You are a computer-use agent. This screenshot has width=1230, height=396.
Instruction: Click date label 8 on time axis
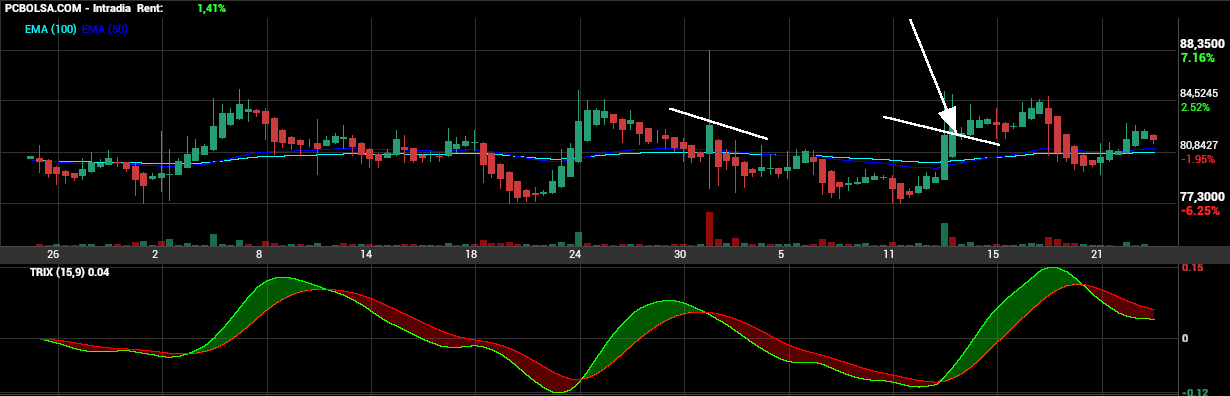[x=259, y=255]
